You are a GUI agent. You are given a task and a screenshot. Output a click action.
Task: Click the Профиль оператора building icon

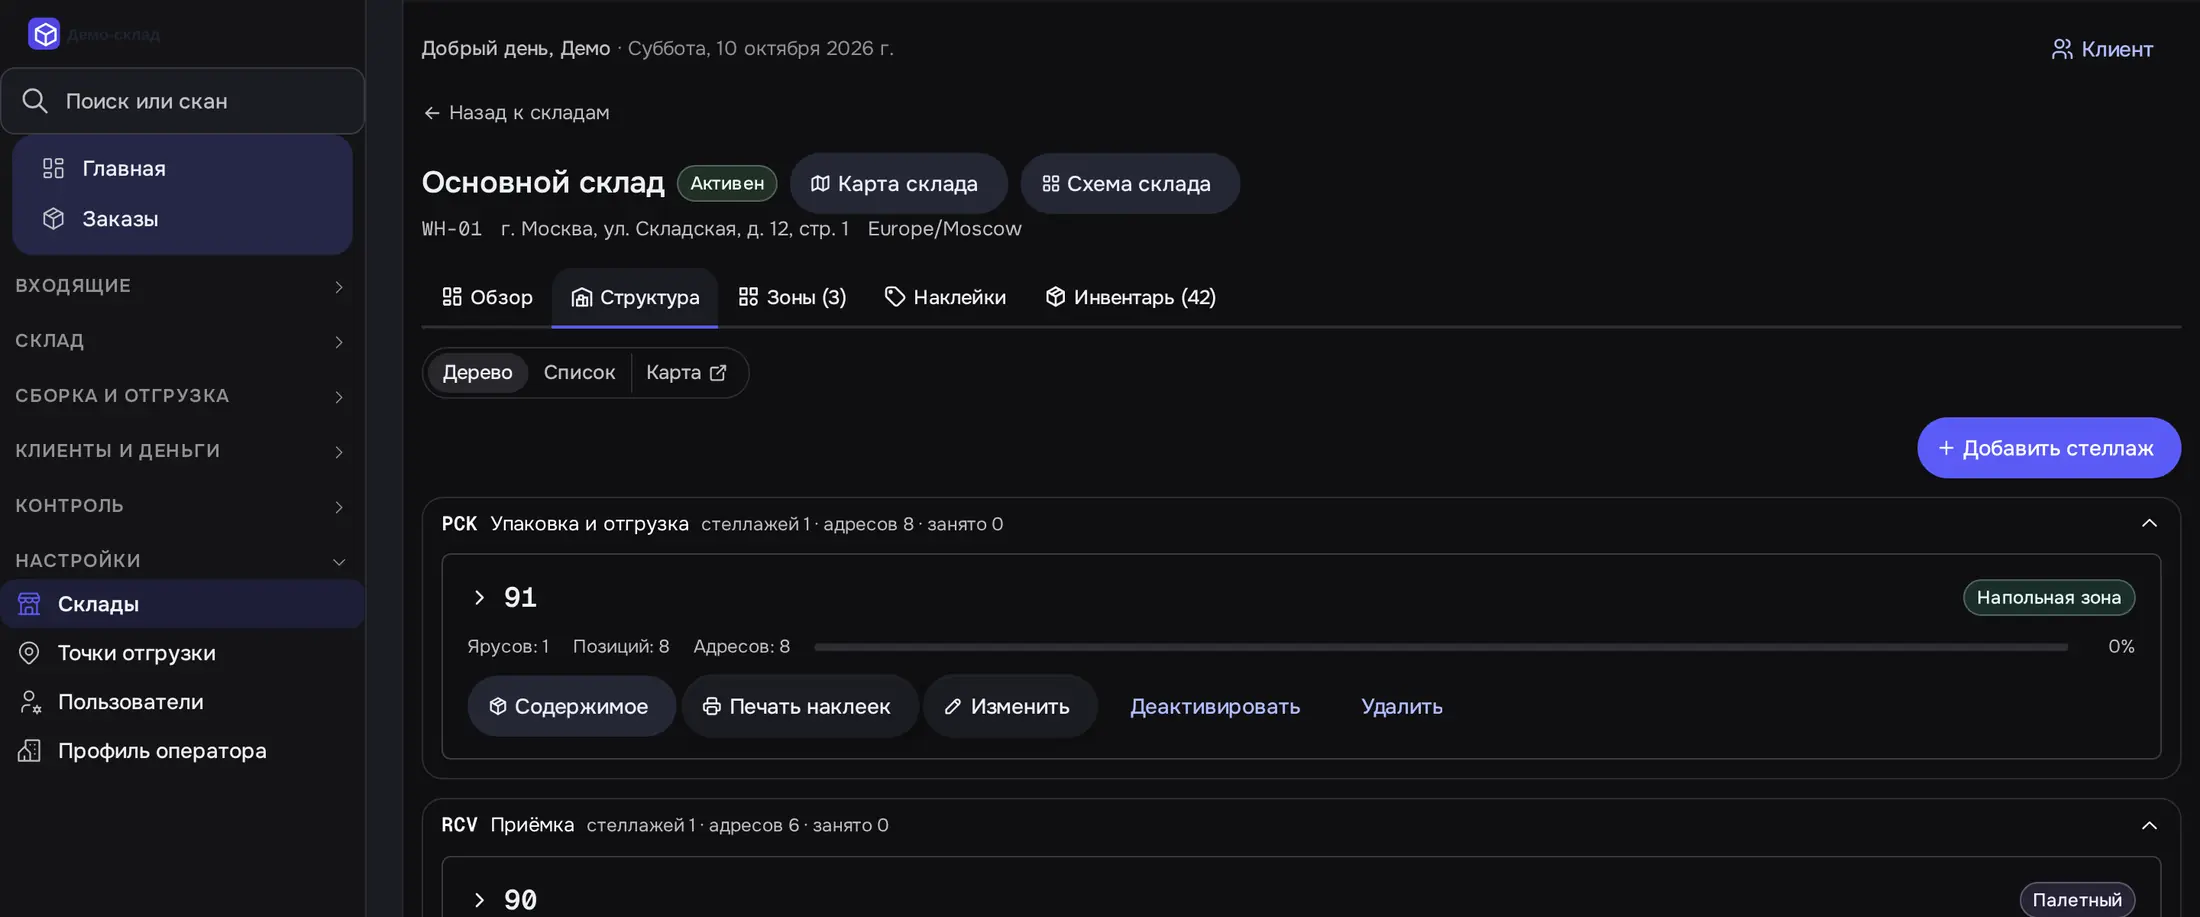tap(30, 751)
